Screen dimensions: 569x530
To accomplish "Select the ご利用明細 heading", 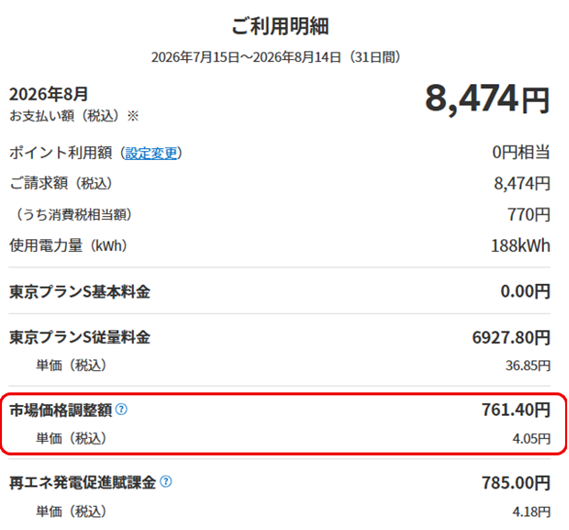I will [x=280, y=26].
